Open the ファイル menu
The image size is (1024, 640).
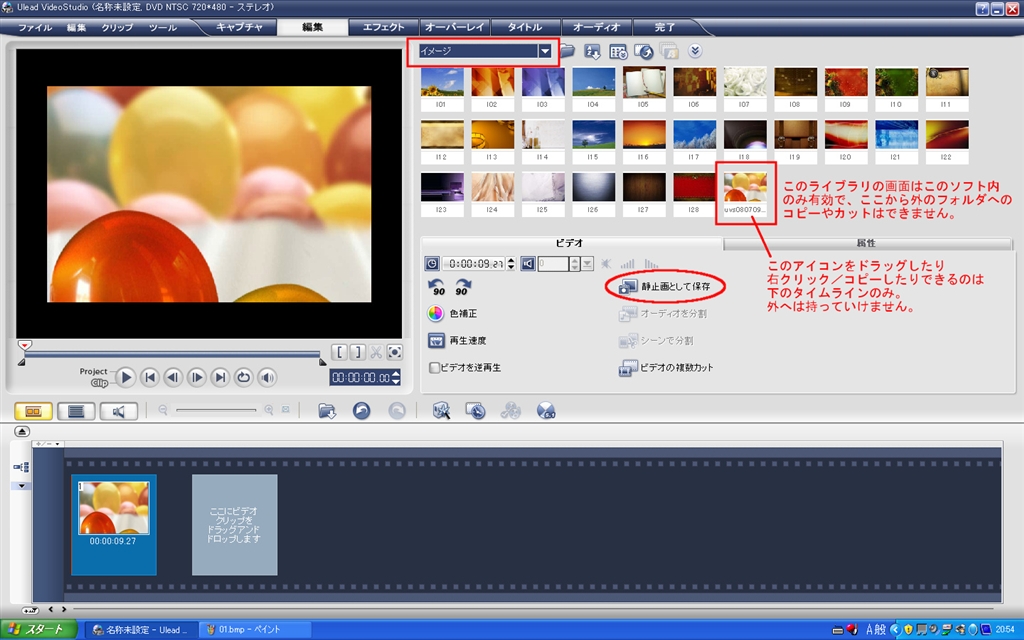[x=35, y=27]
